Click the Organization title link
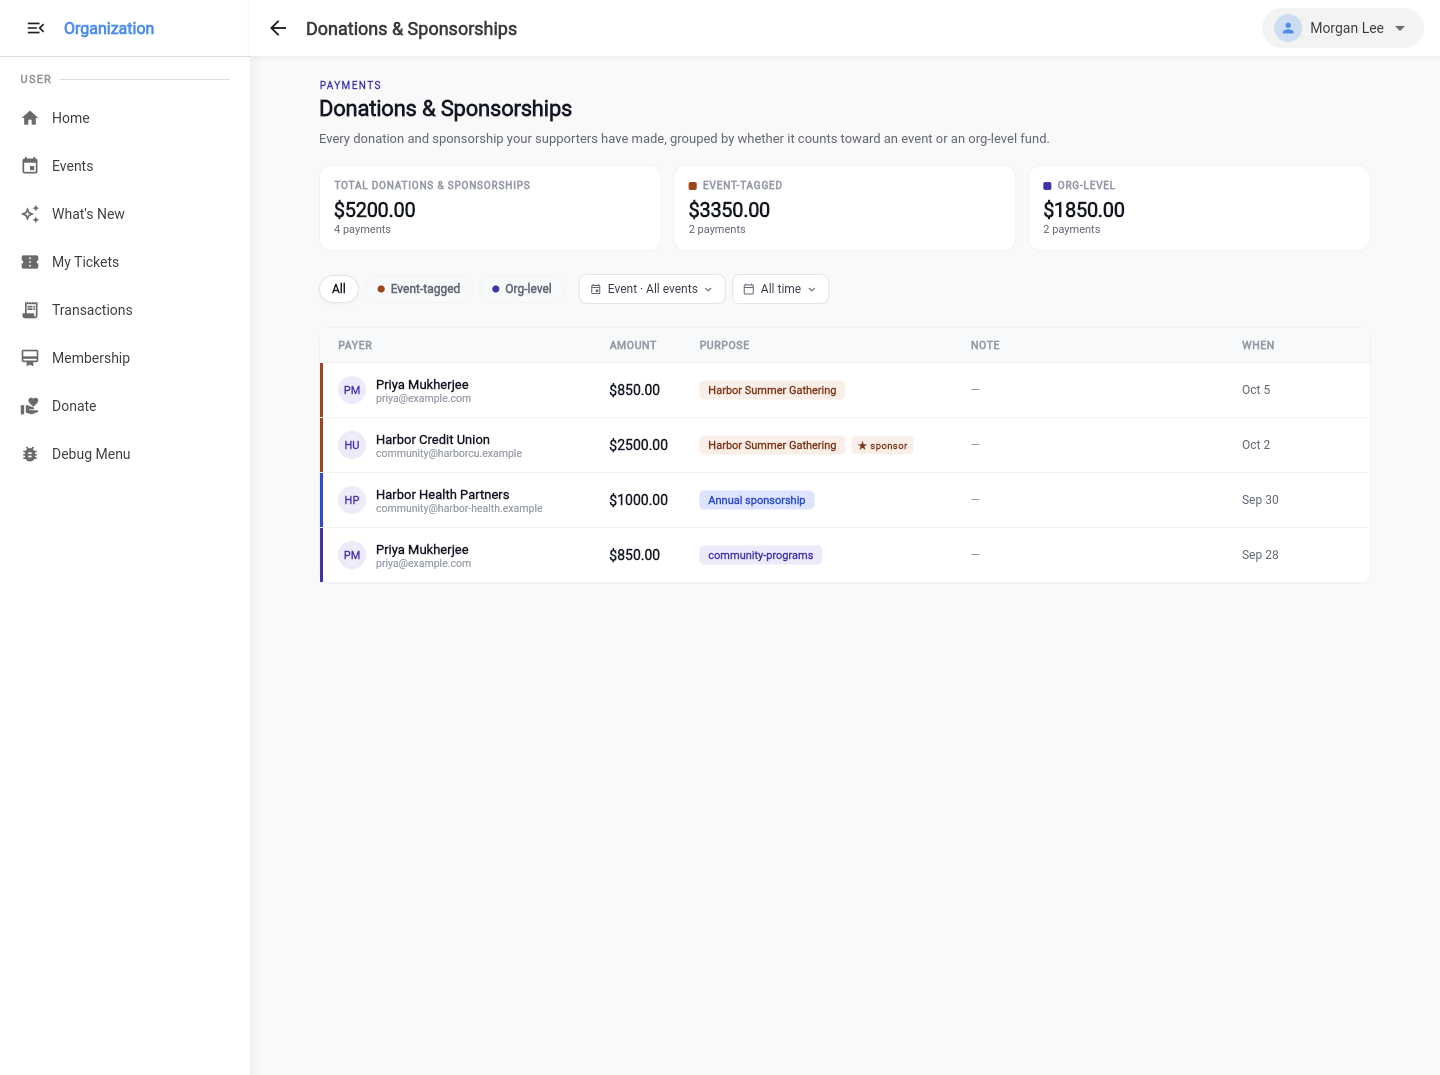 (x=109, y=28)
